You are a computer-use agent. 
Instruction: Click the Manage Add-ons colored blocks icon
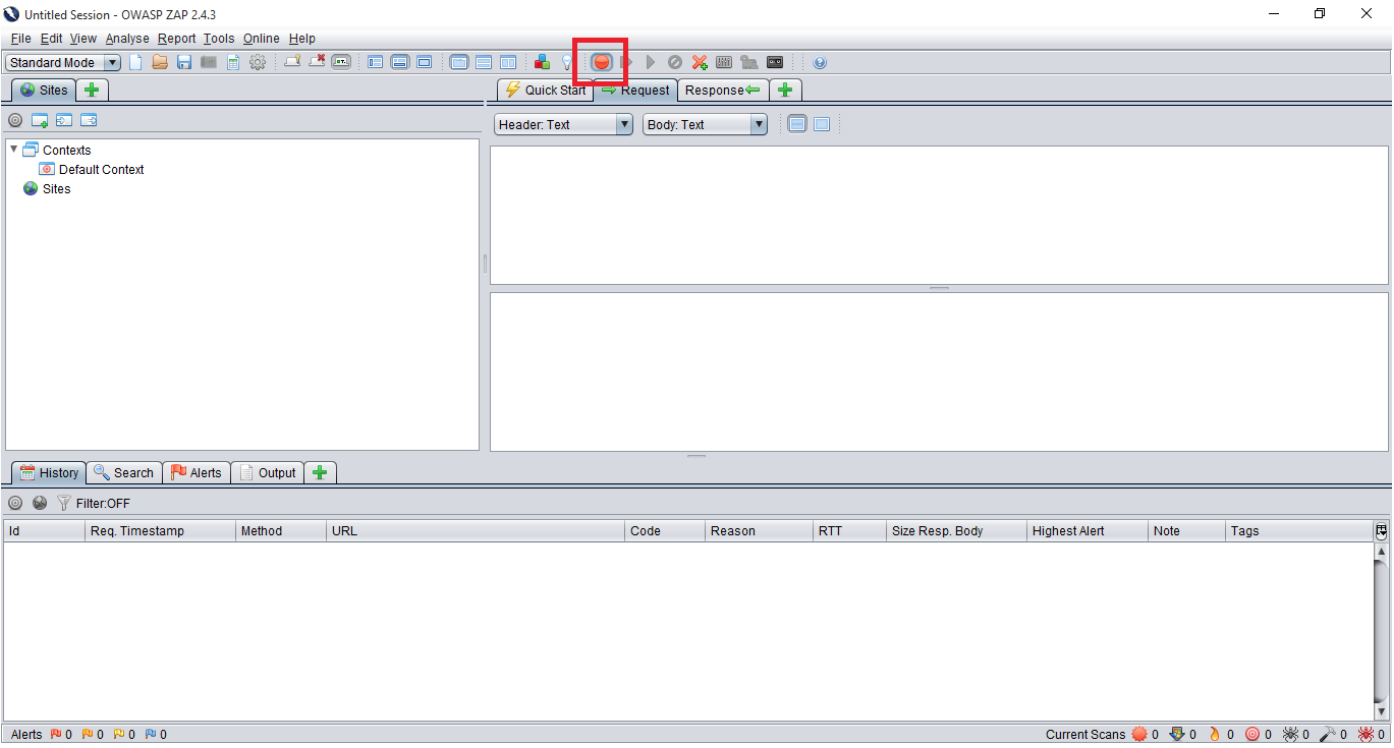542,62
